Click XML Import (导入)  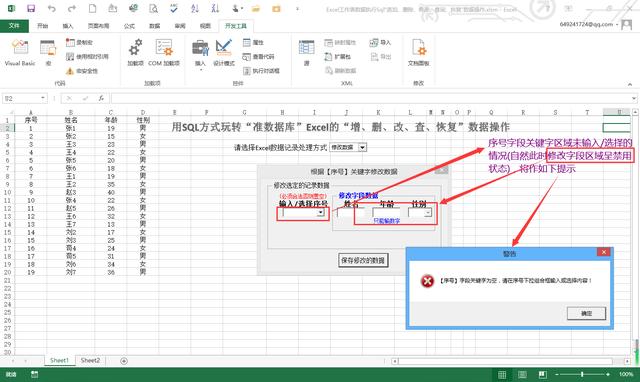tap(380, 42)
